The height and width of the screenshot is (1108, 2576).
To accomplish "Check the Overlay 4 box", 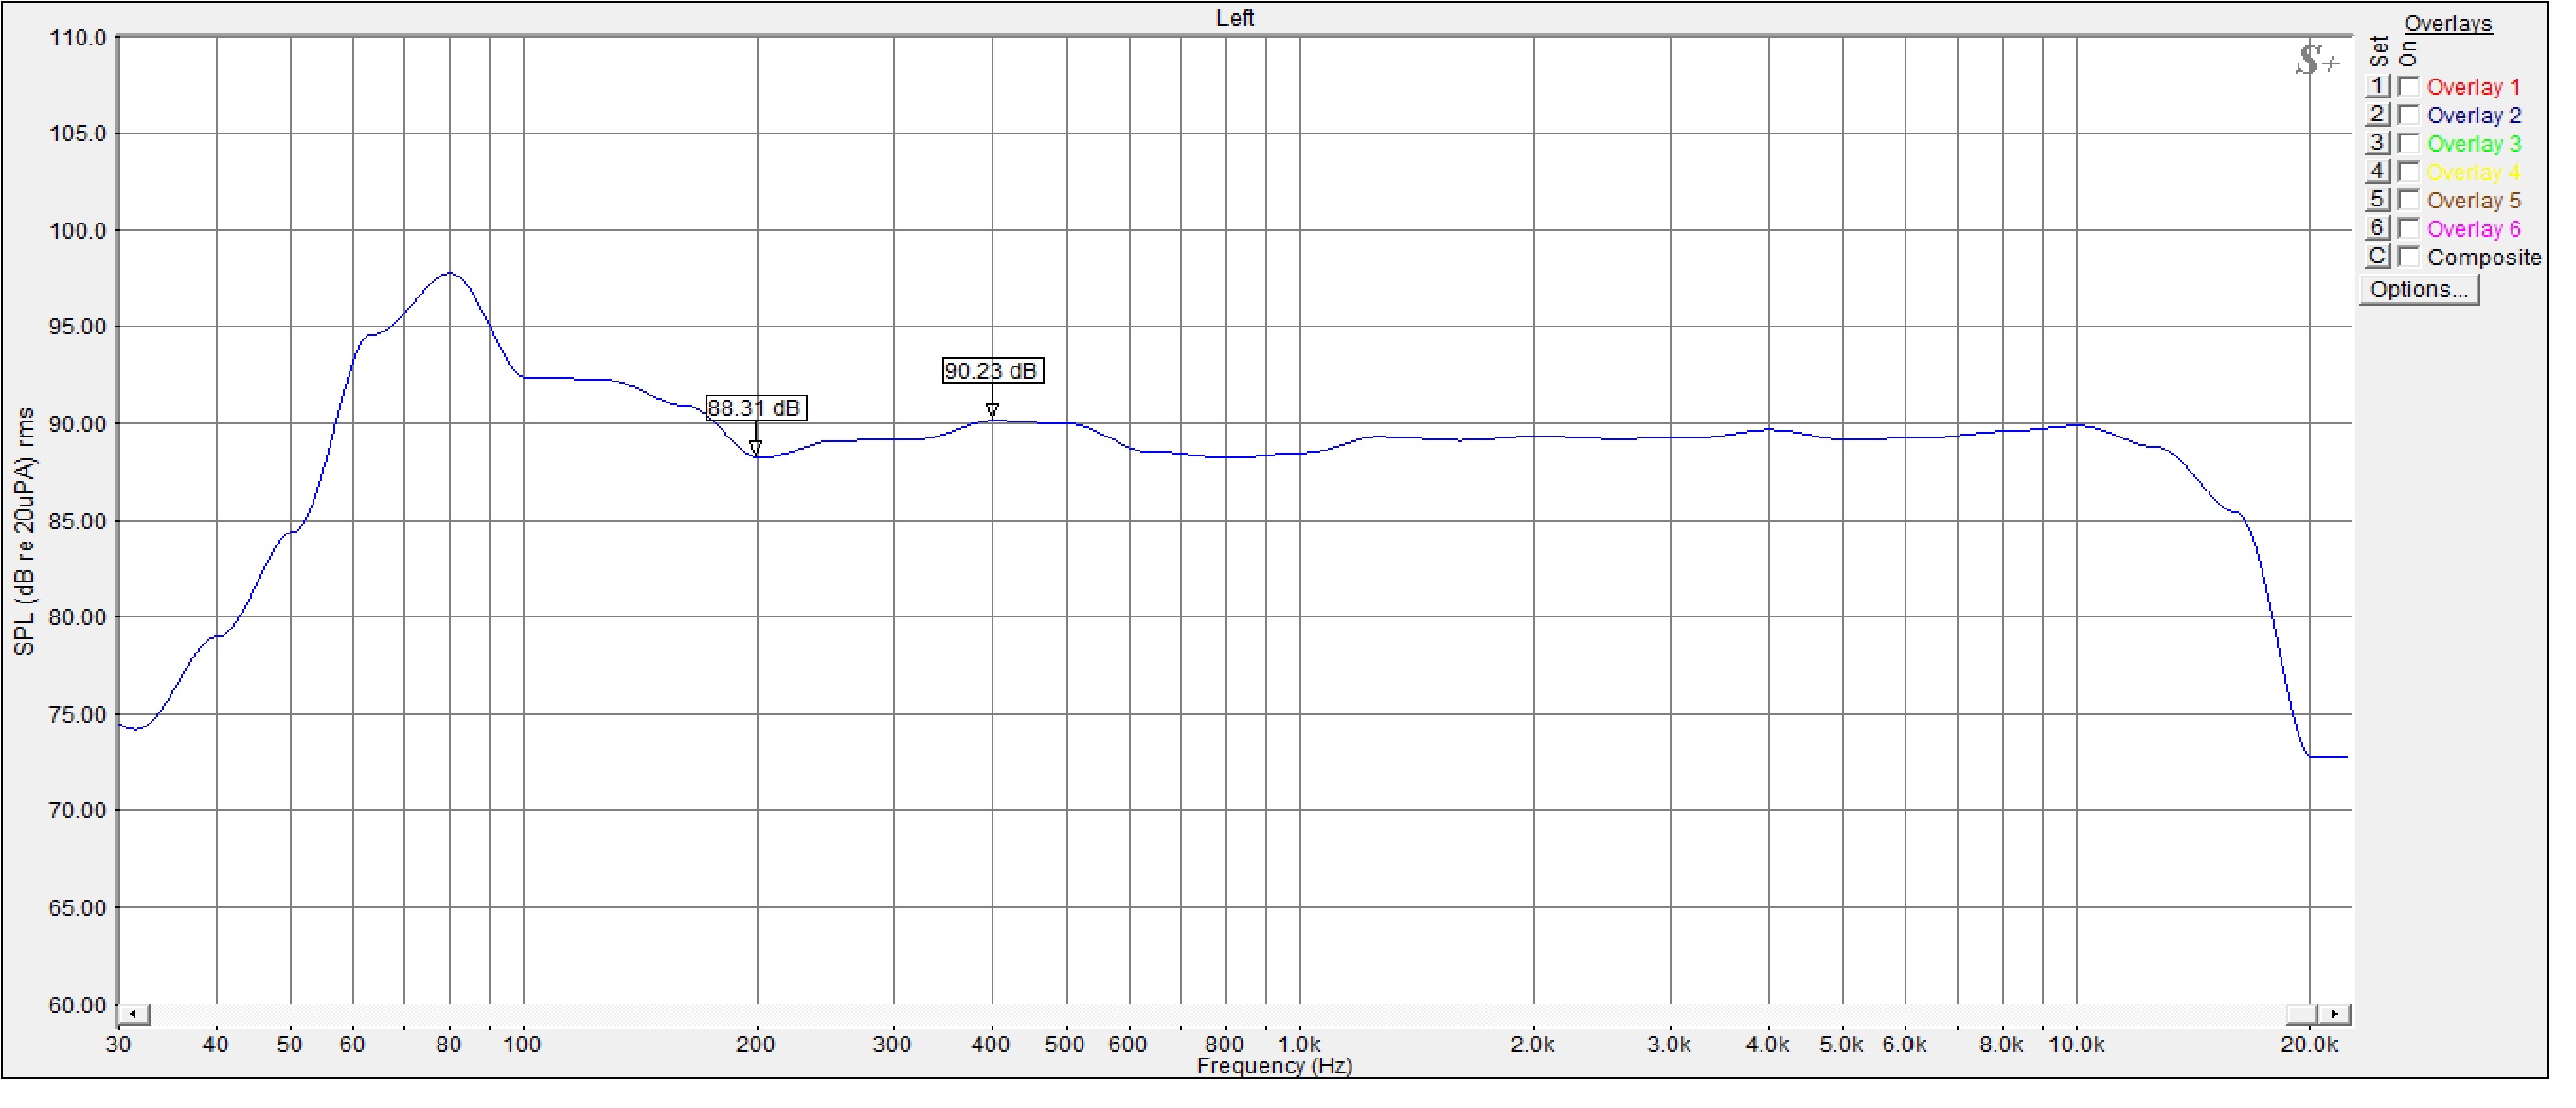I will [2408, 172].
